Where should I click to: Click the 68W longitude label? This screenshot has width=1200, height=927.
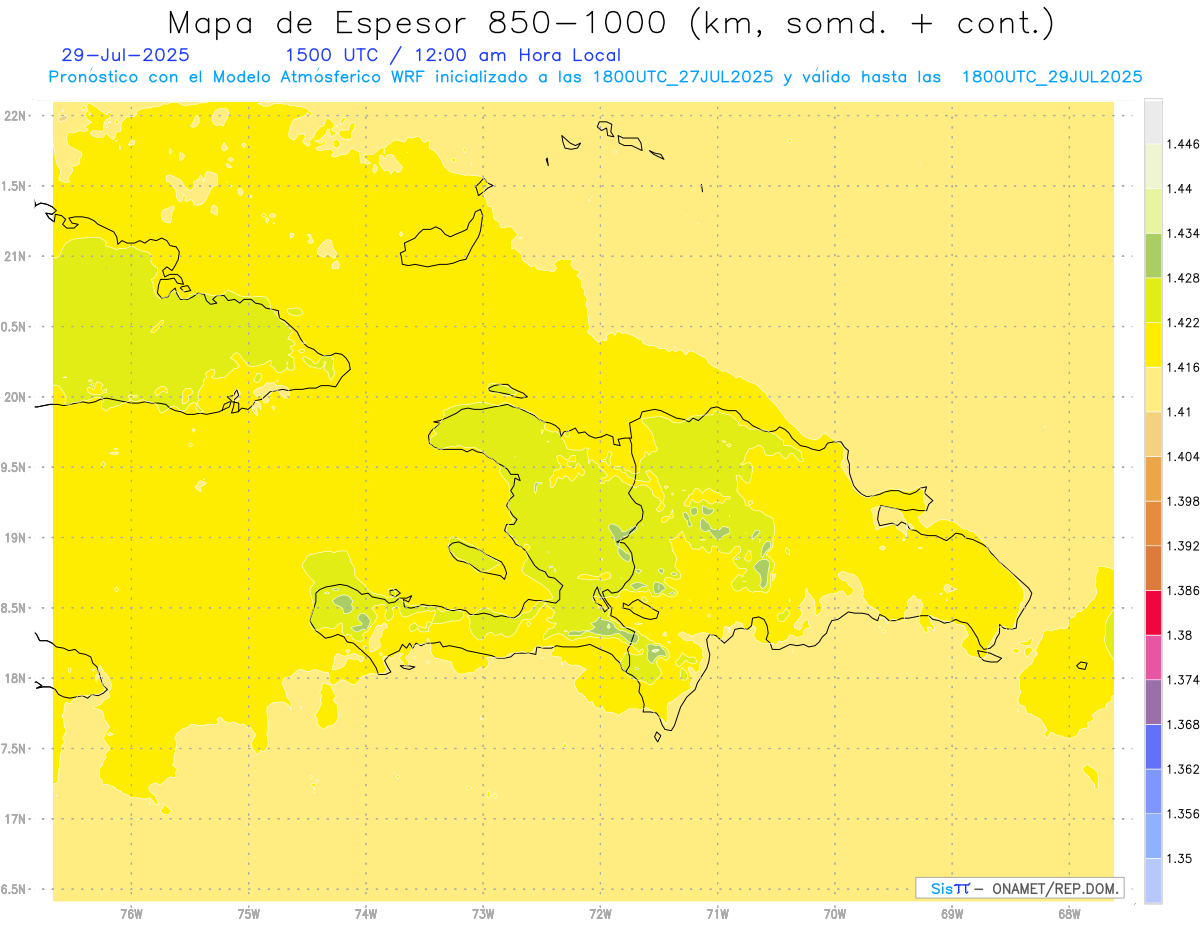(x=1069, y=914)
